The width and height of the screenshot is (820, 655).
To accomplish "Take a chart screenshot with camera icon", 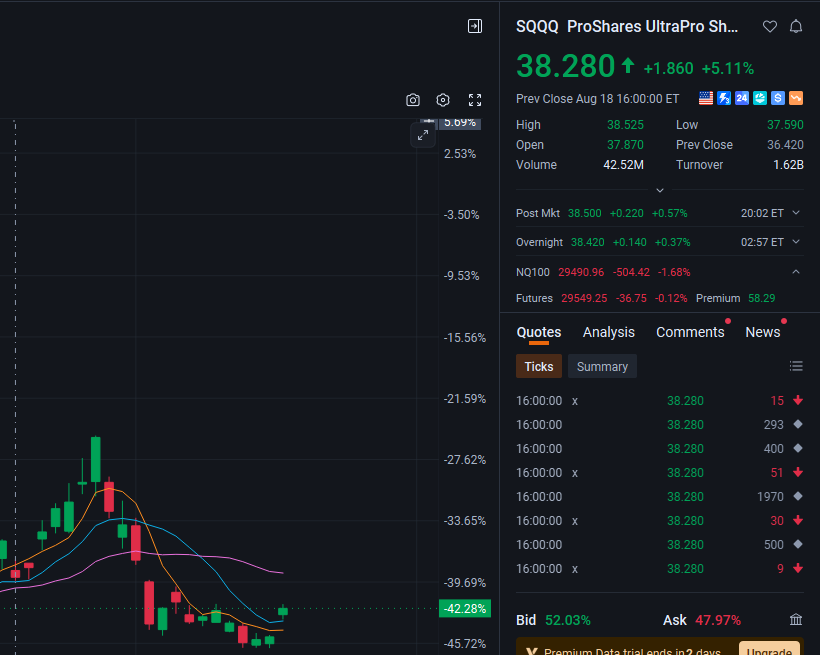I will click(x=413, y=100).
